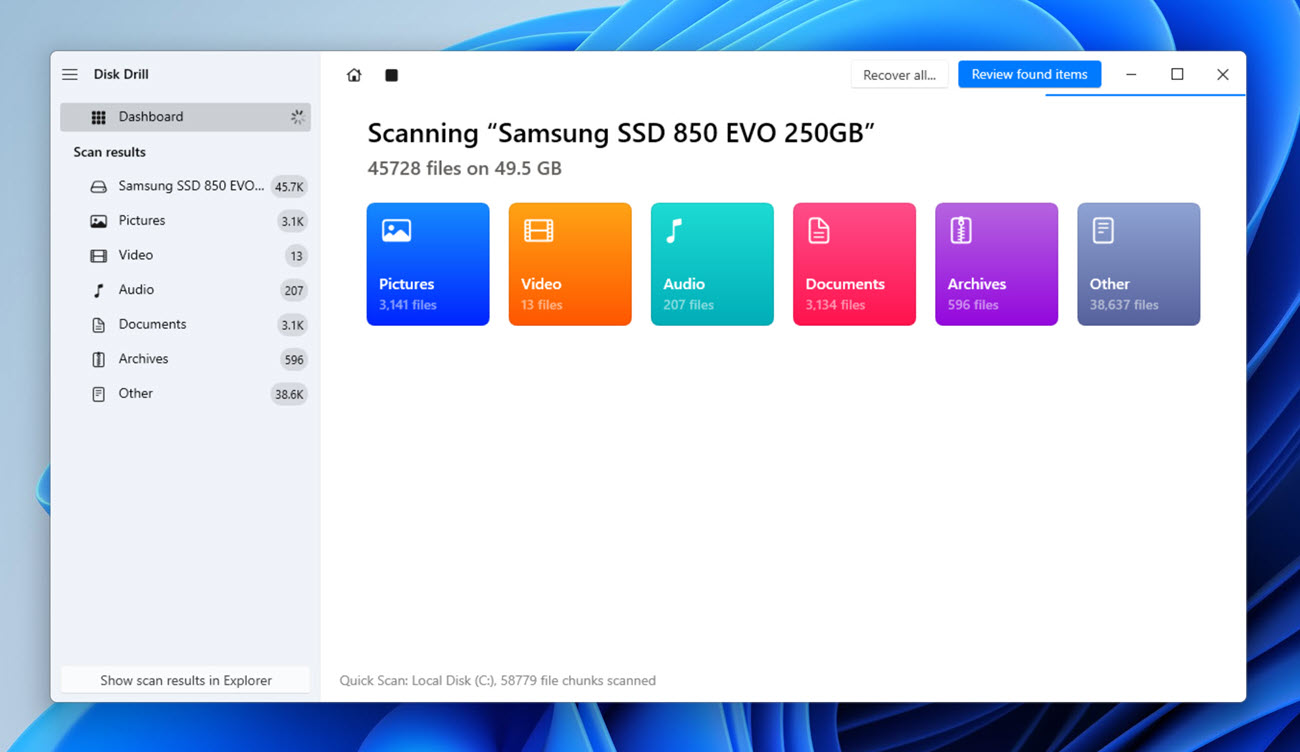Open Samsung SSD 850 EVO scan results
Screen dimensions: 1300x752
pyautogui.click(x=186, y=186)
